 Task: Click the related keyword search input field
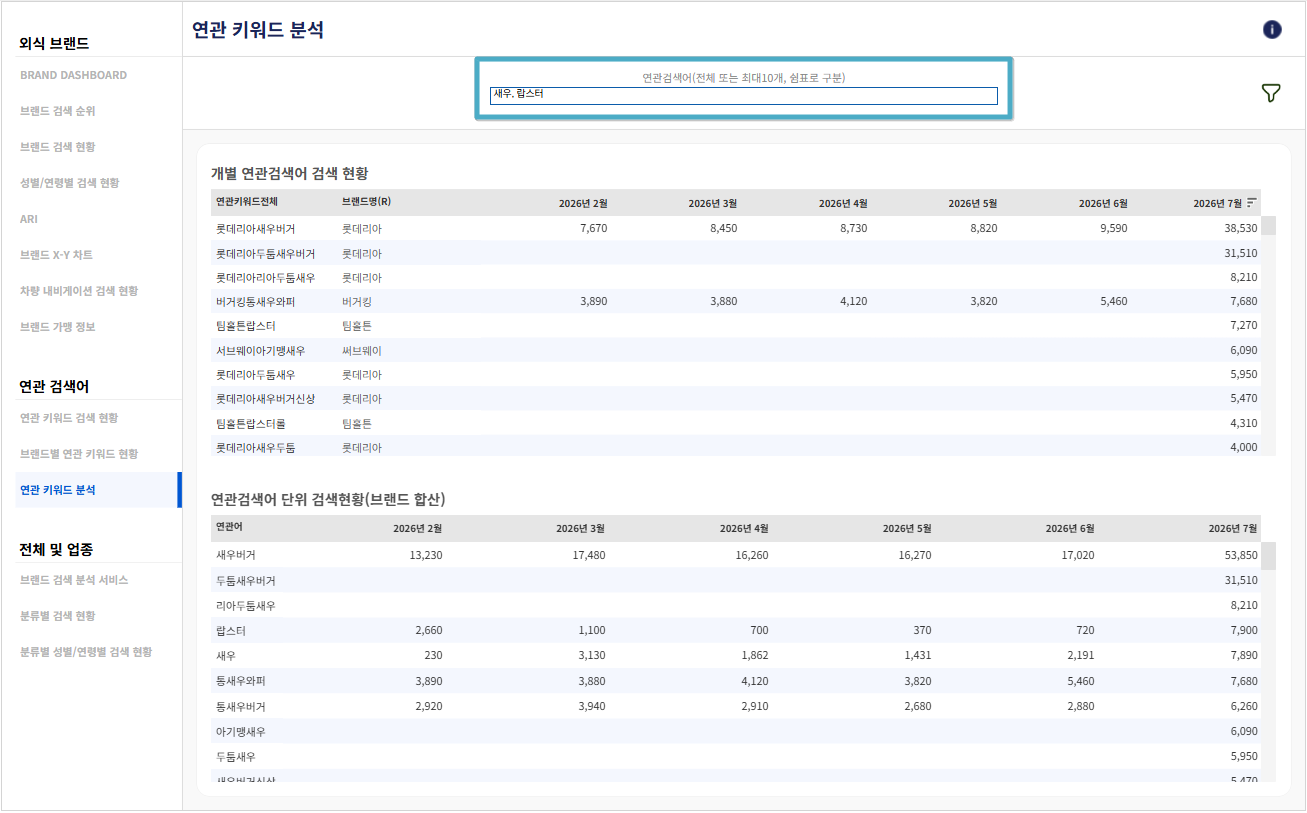tap(744, 96)
